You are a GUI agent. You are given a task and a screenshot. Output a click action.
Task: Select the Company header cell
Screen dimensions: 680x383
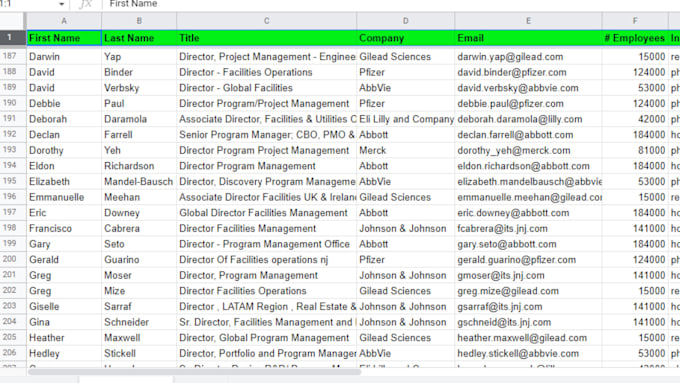(405, 38)
